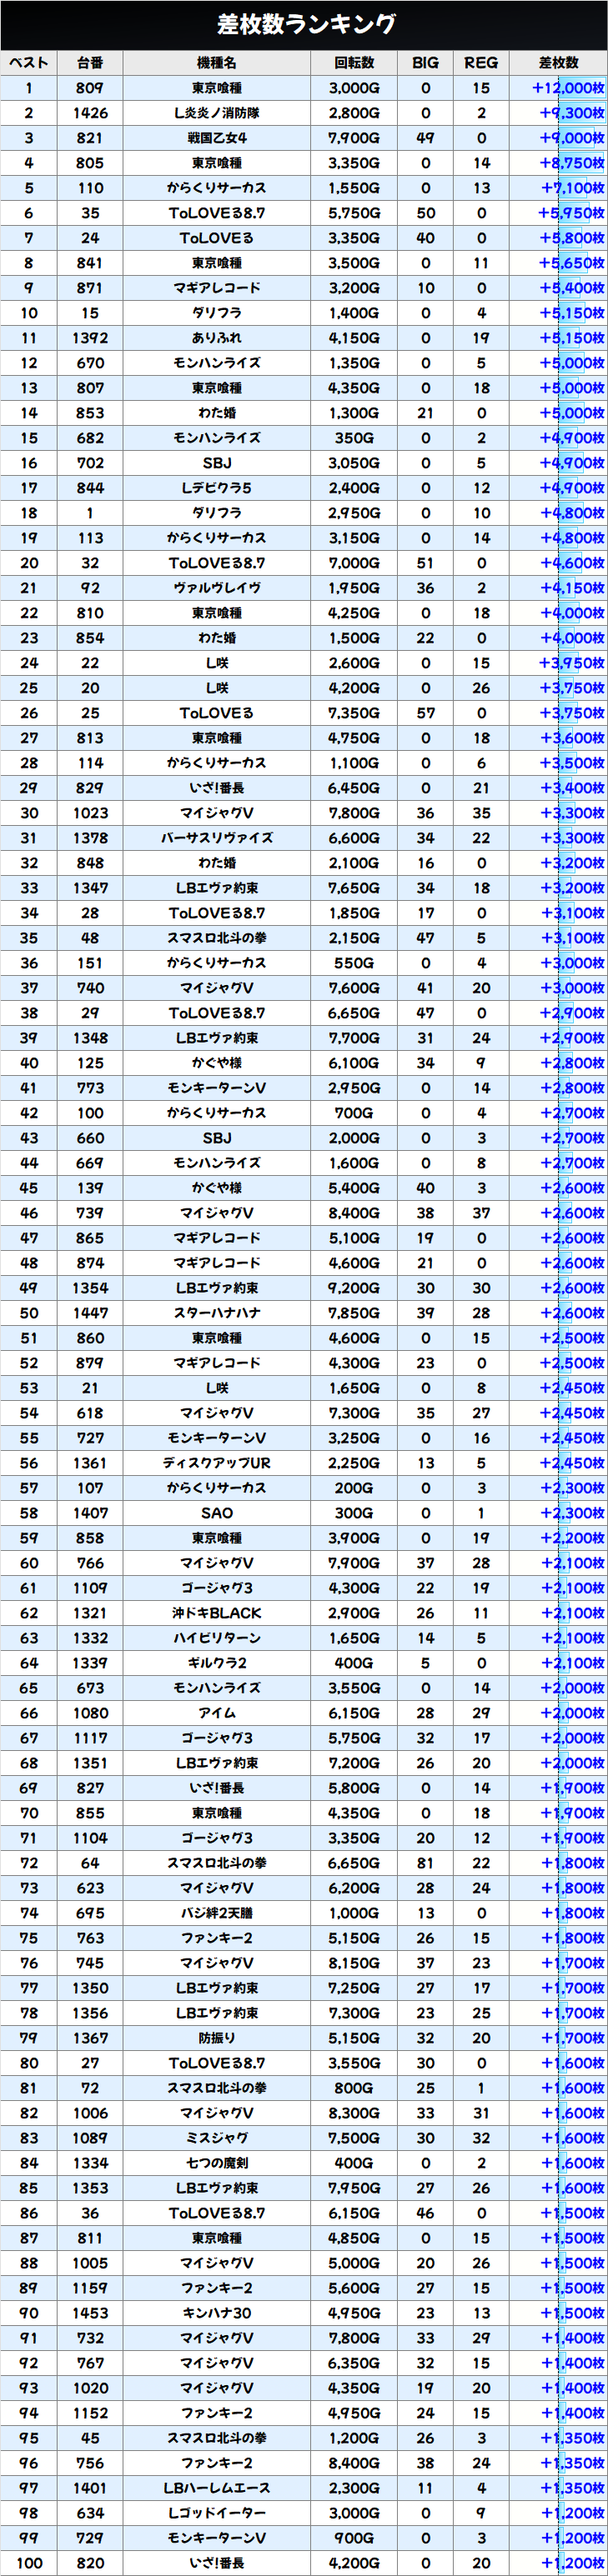Screen dimensions: 608x2576
Task: Select the ありふれ machine name
Action: tap(217, 338)
